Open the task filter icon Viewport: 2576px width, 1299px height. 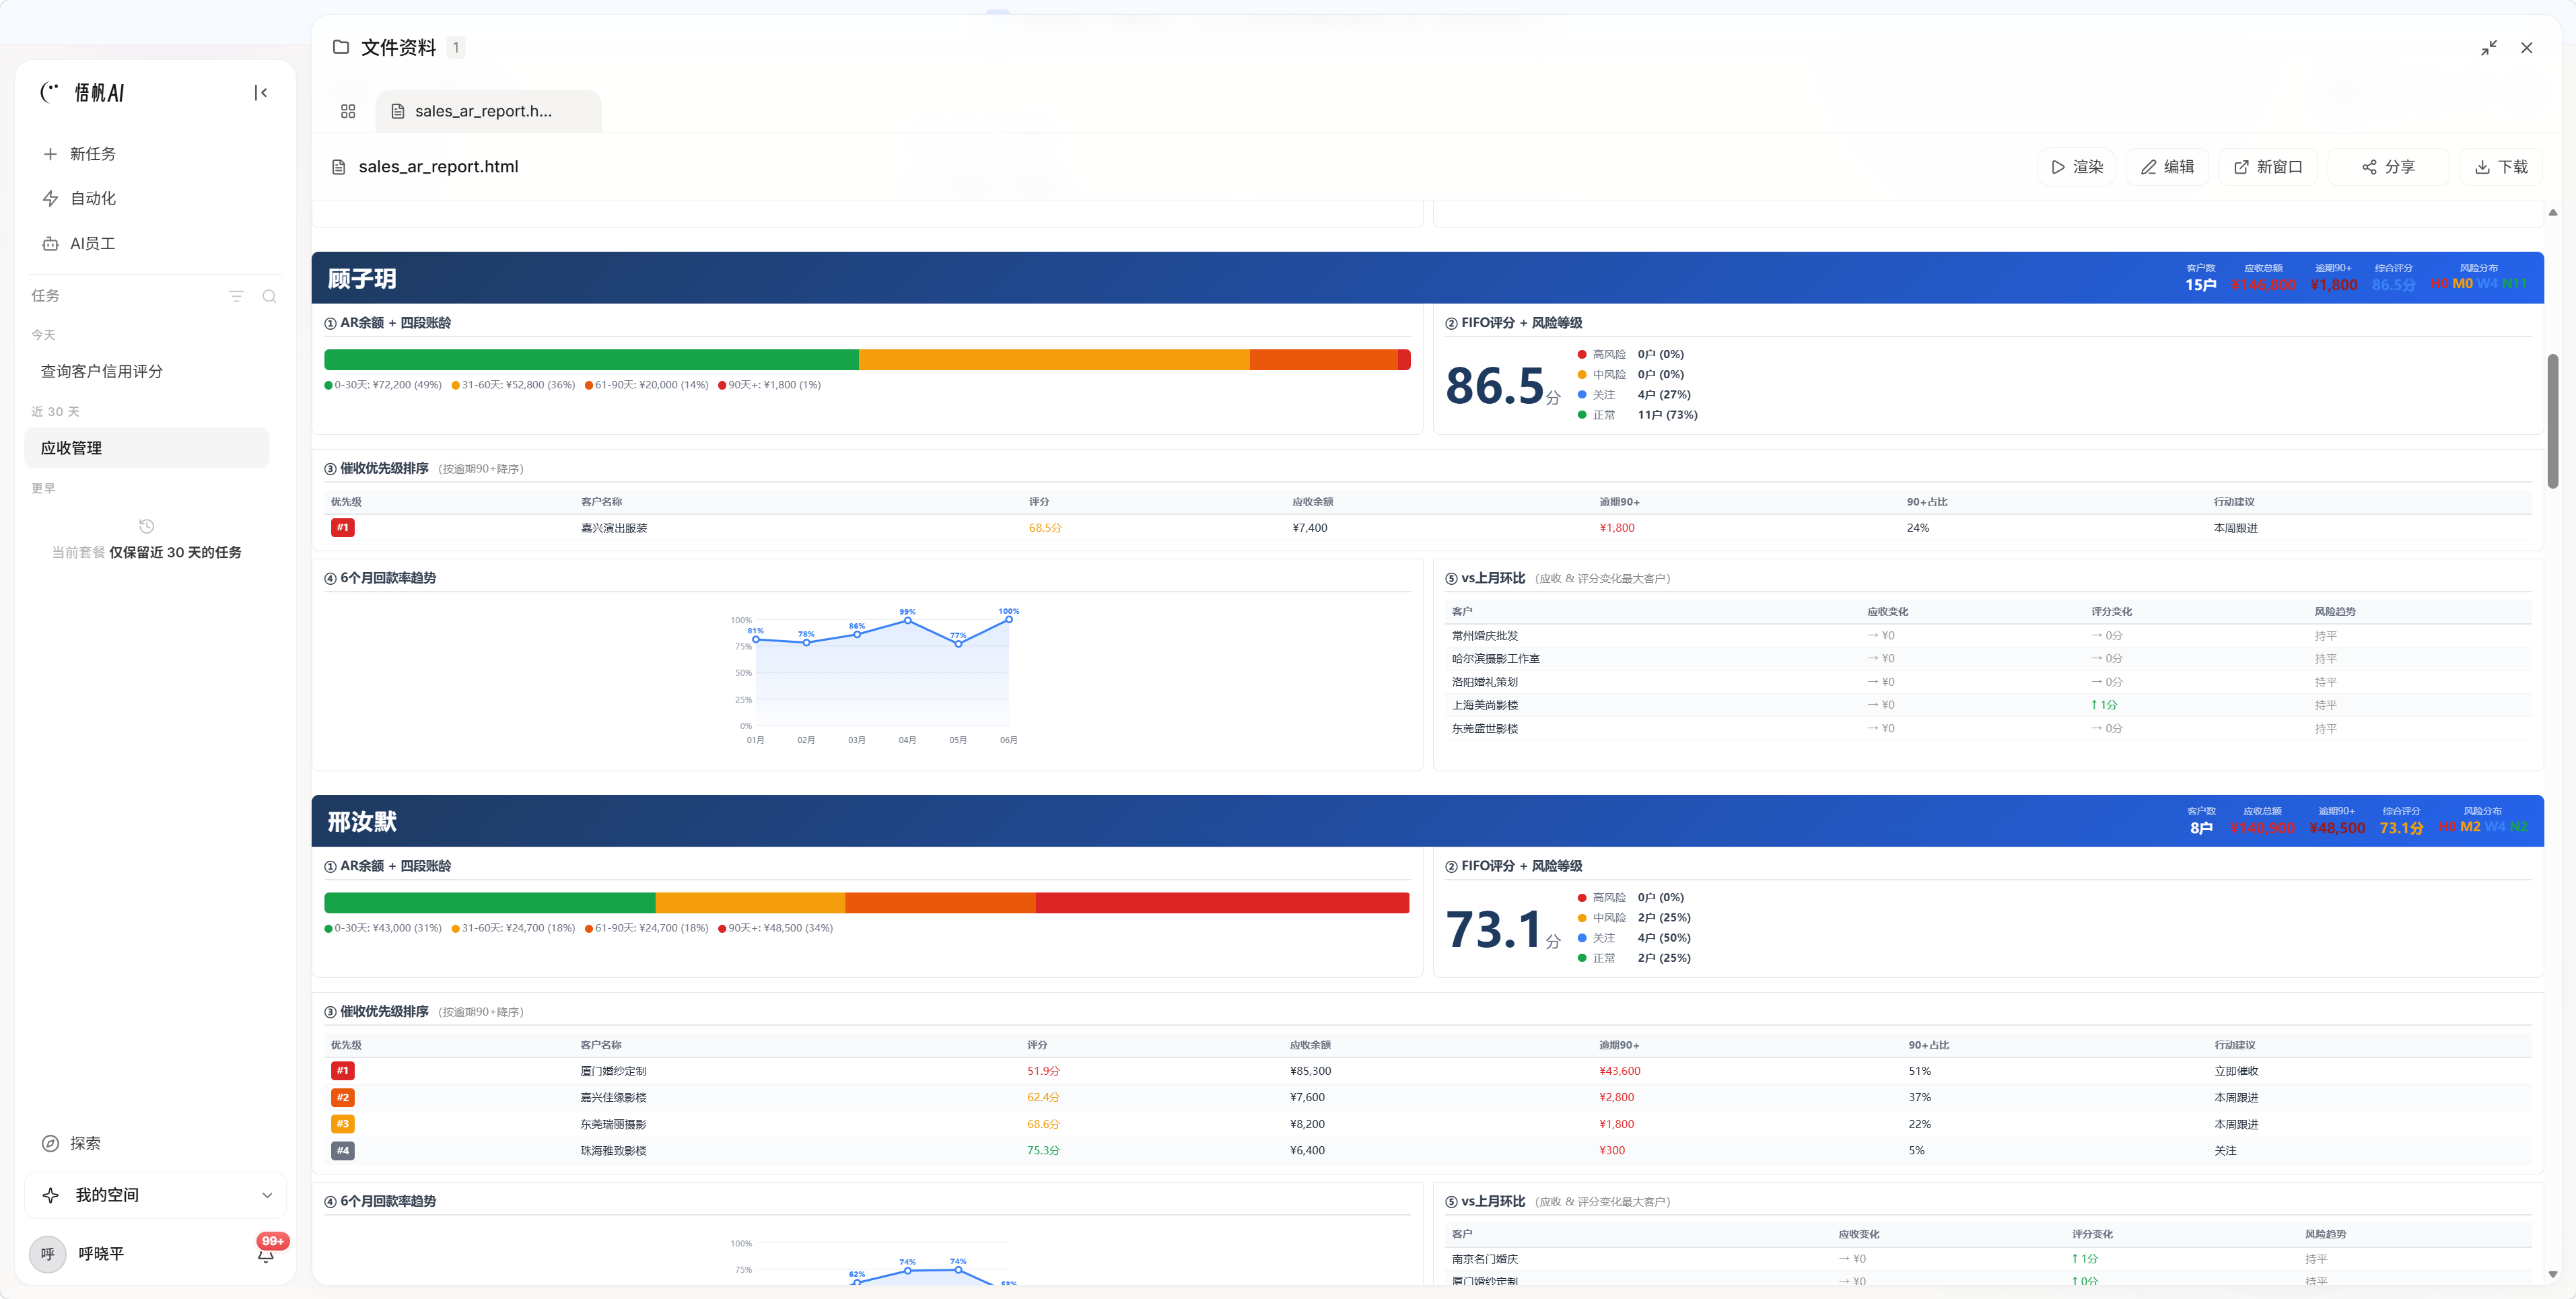pos(236,296)
